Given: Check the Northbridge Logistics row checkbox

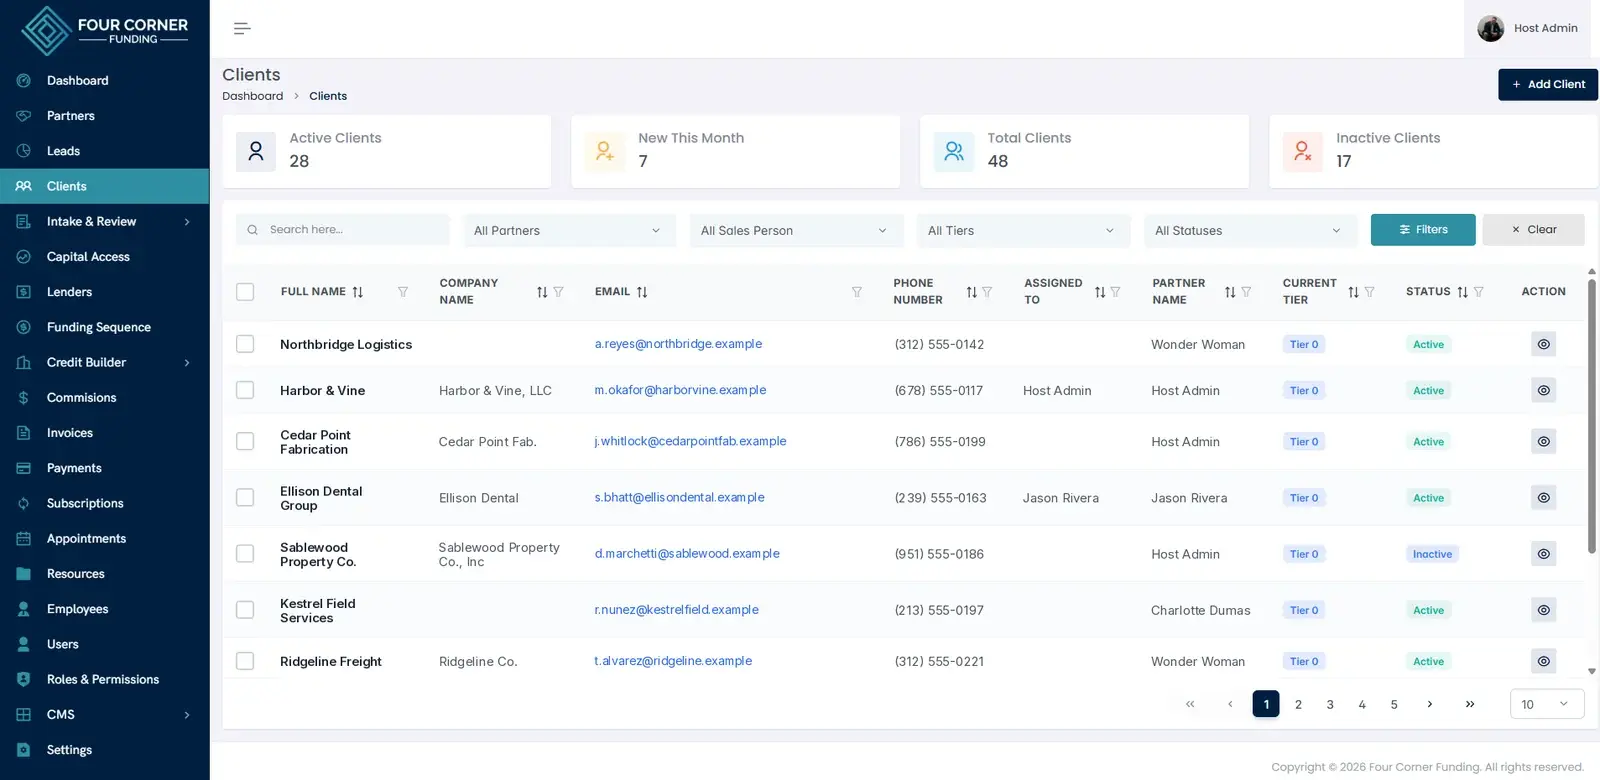Looking at the screenshot, I should tap(245, 344).
